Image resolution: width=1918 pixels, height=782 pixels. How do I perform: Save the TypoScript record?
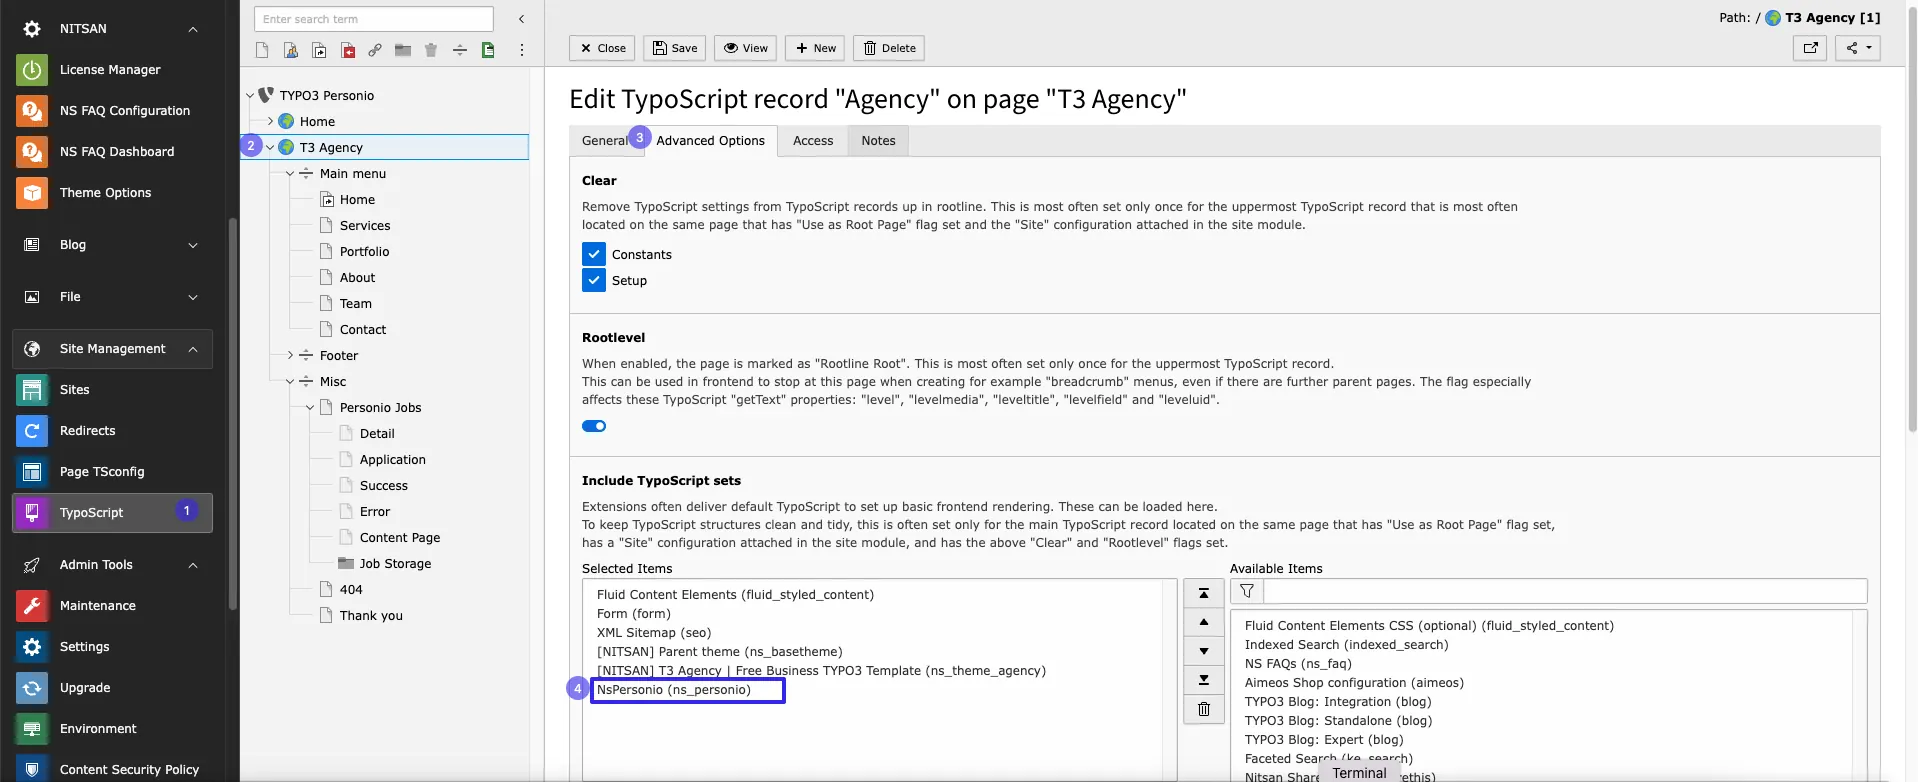point(675,48)
